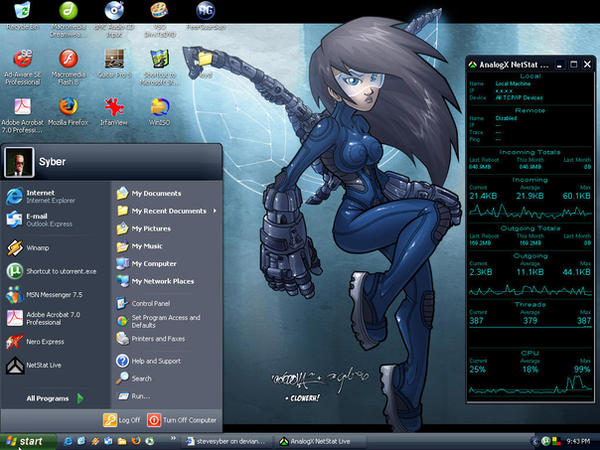The image size is (600, 450).
Task: Open the Recycle Bin desktop icon
Action: click(22, 11)
